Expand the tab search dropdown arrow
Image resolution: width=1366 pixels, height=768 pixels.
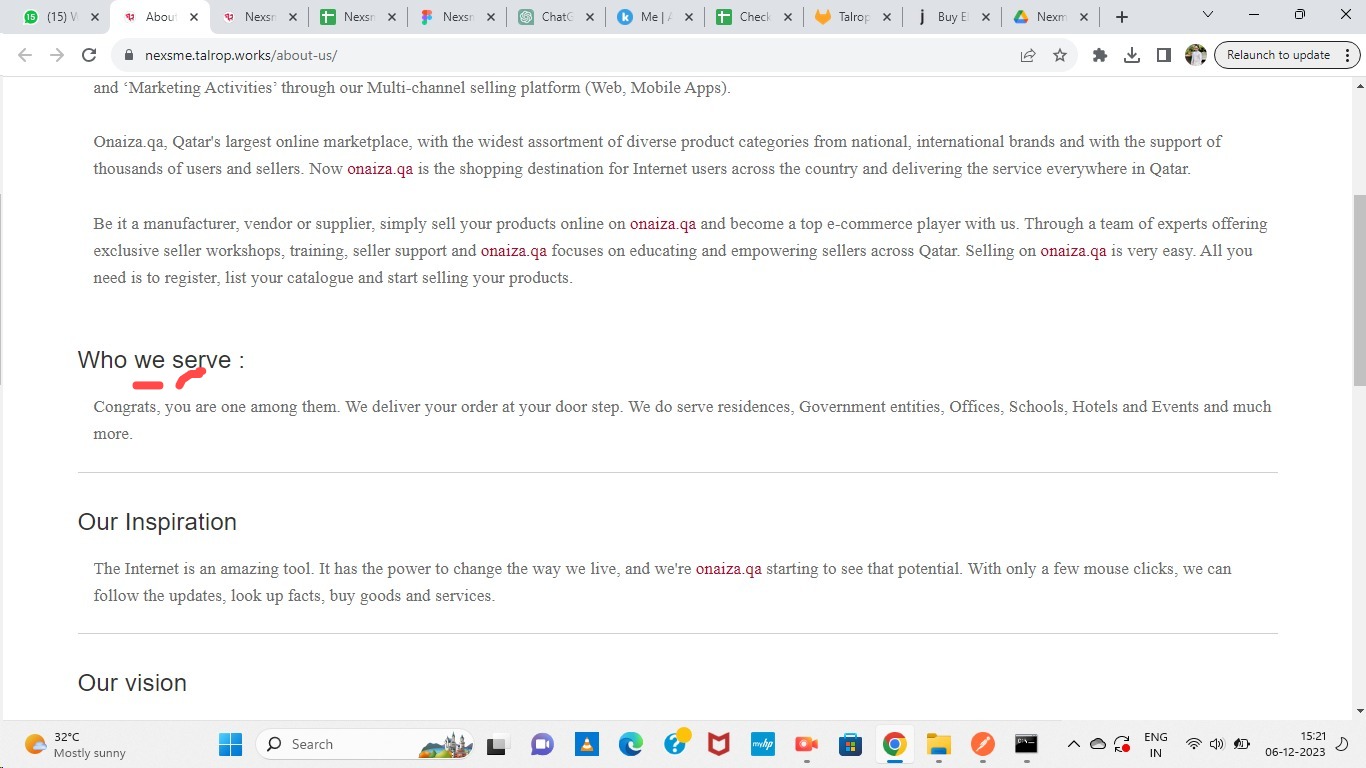[x=1207, y=16]
